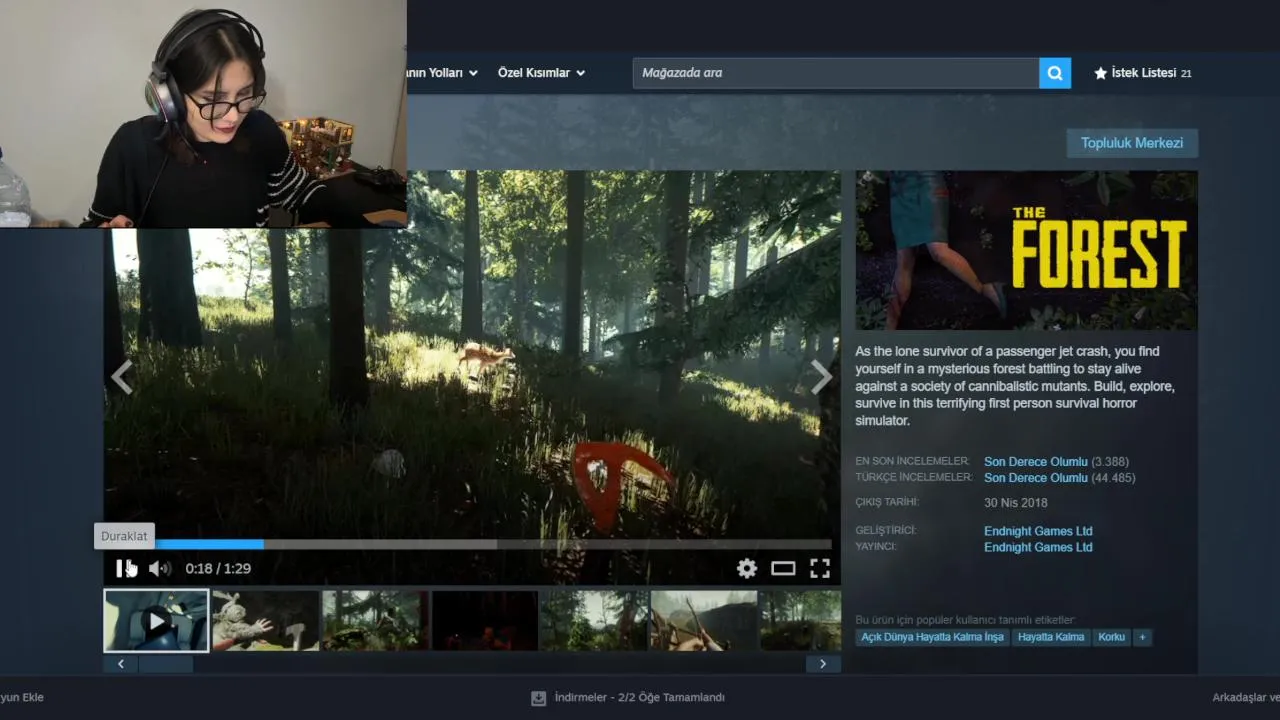Expand the Özel Kısımlar dropdown

point(541,73)
